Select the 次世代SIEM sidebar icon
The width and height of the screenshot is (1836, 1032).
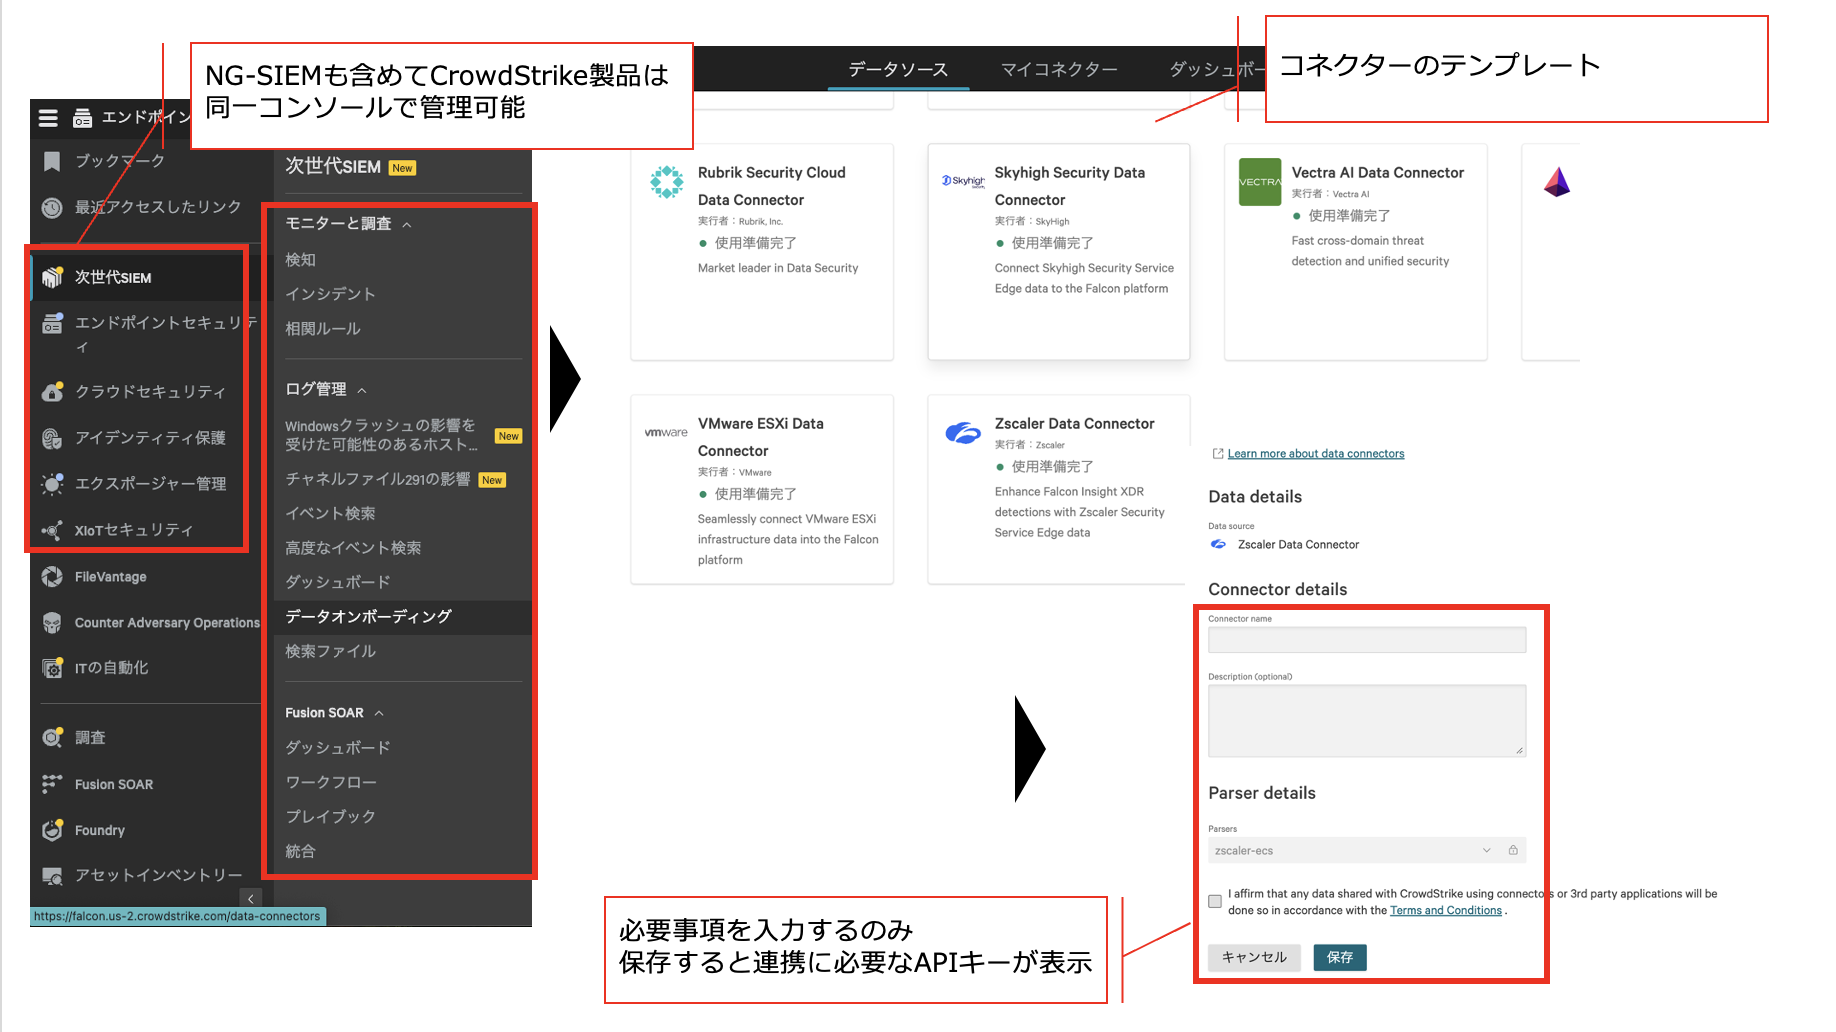pos(52,277)
